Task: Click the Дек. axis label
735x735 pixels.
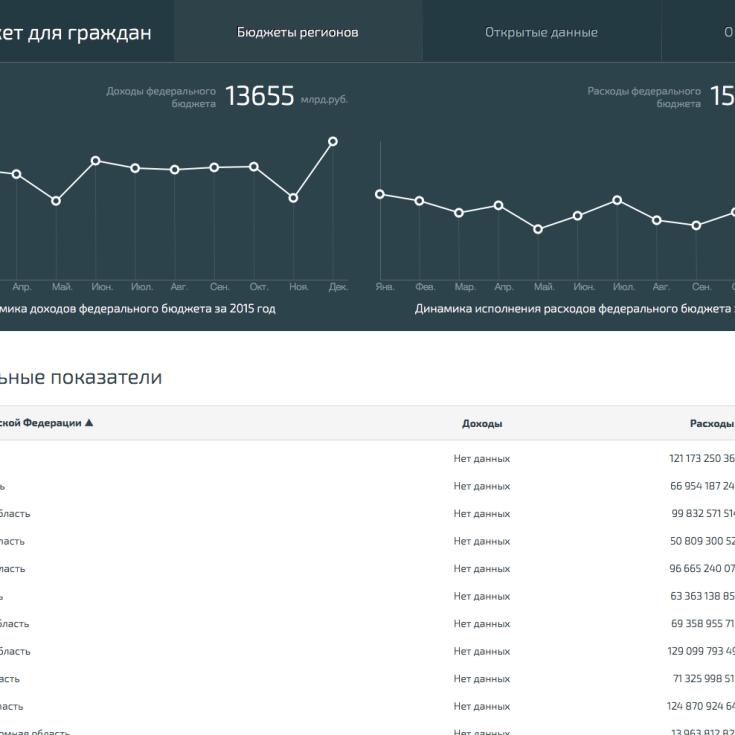Action: click(x=338, y=287)
